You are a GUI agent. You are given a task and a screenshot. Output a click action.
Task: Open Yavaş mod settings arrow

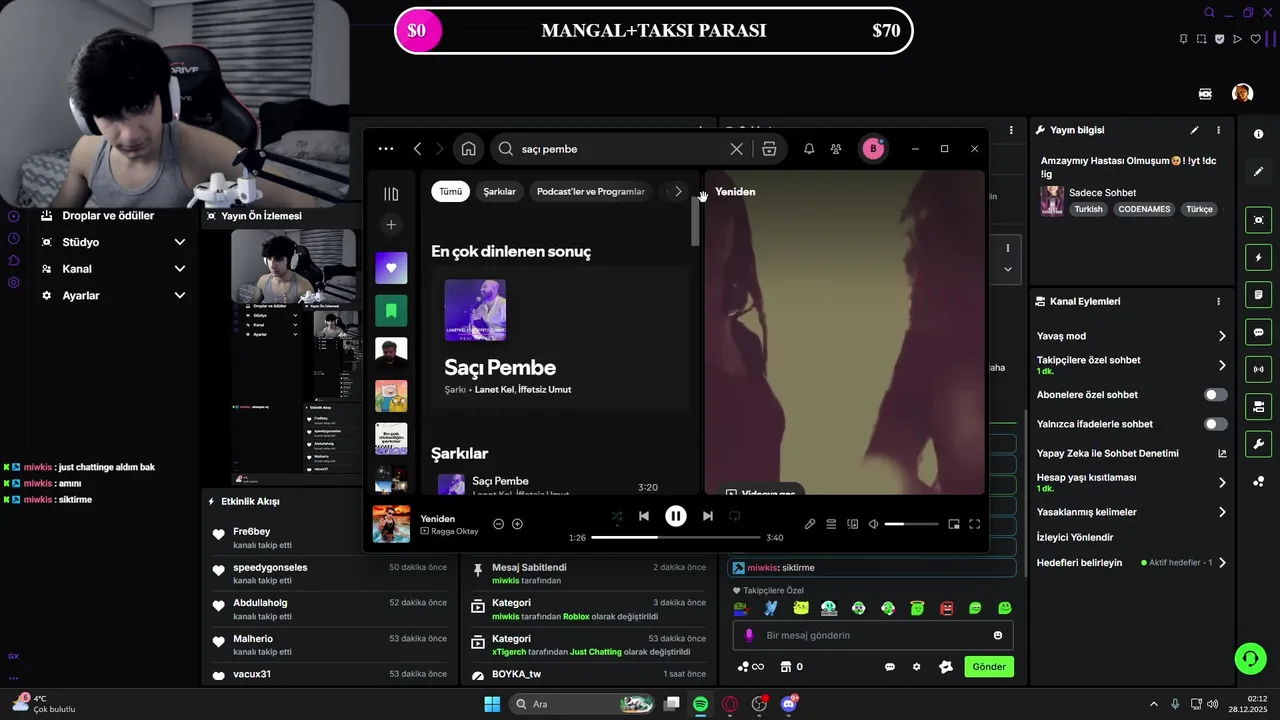(x=1222, y=336)
